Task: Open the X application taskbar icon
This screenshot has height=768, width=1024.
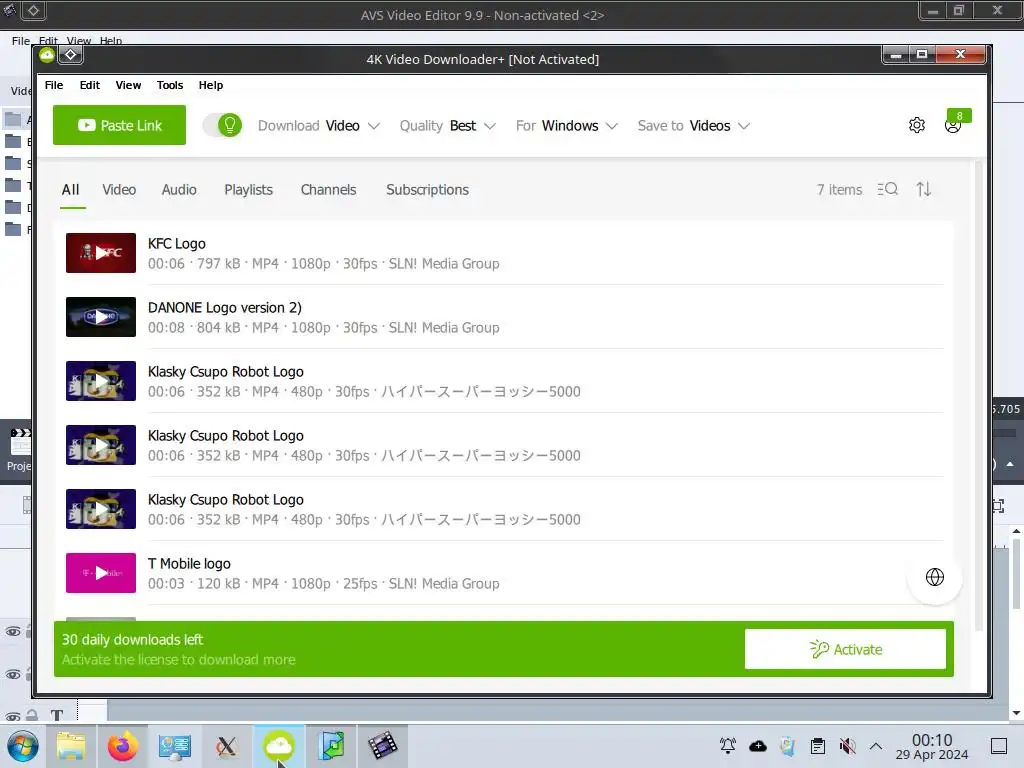Action: (x=226, y=746)
